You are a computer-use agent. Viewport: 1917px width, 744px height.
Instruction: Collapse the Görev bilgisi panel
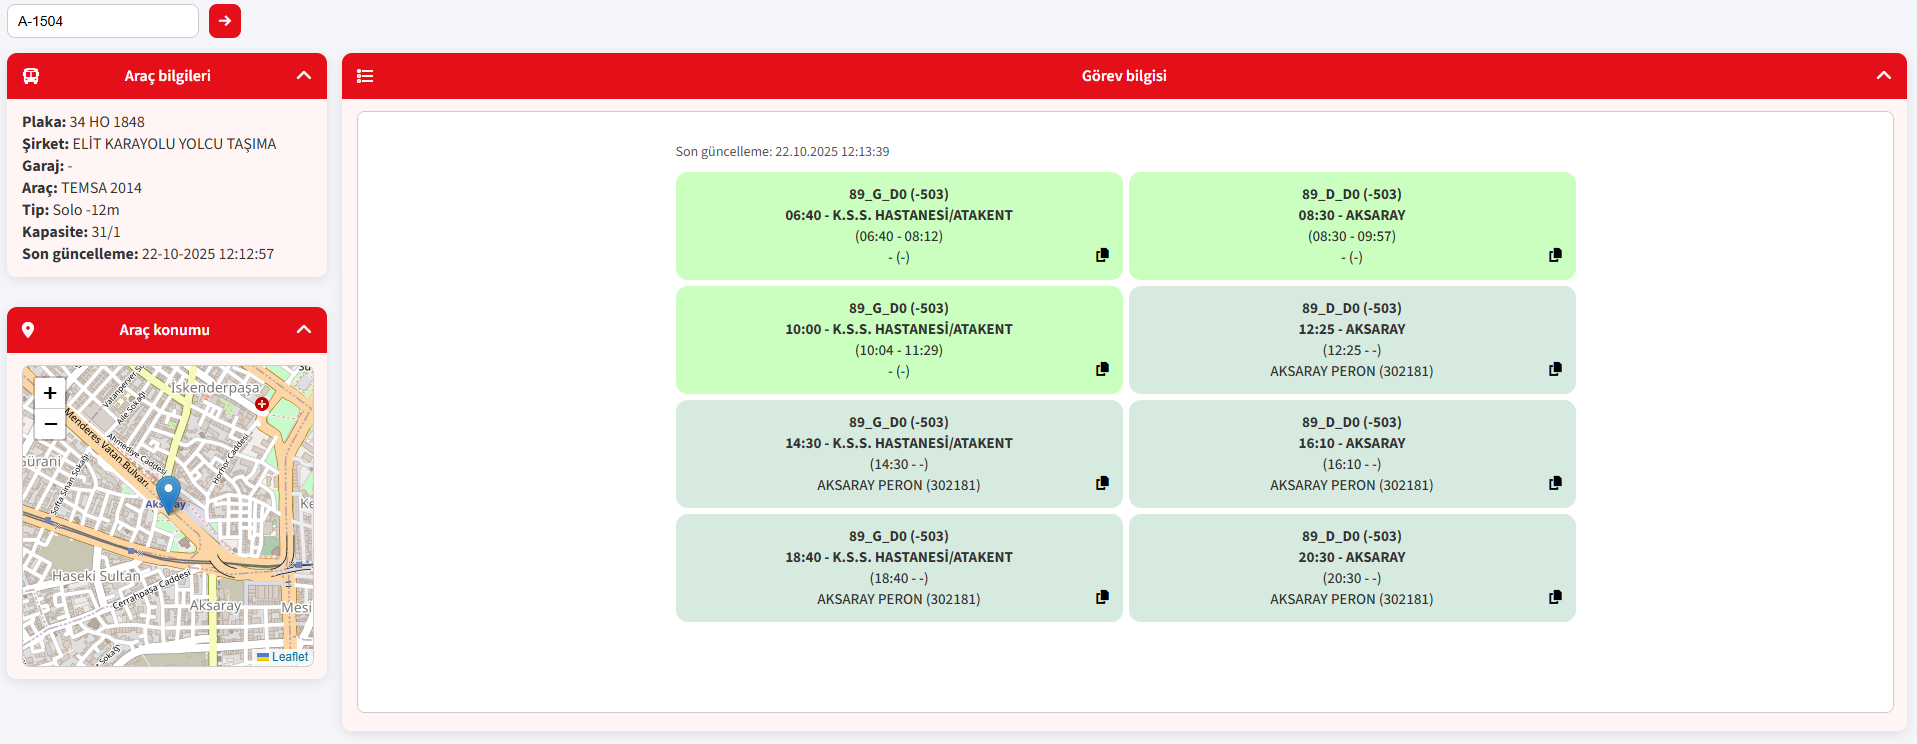[x=1883, y=76]
